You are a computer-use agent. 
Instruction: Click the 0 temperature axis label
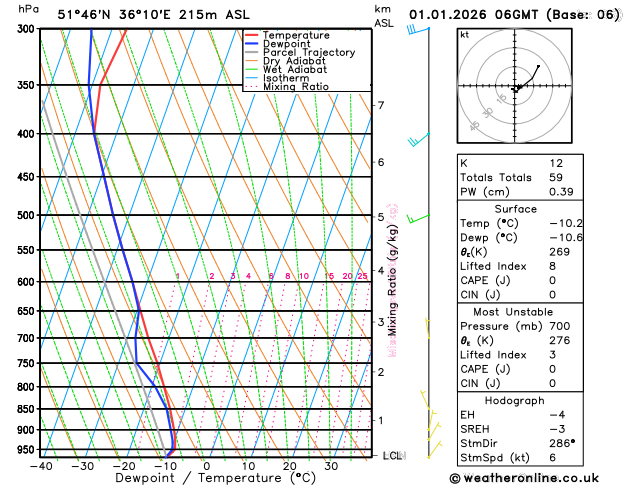click(x=207, y=466)
